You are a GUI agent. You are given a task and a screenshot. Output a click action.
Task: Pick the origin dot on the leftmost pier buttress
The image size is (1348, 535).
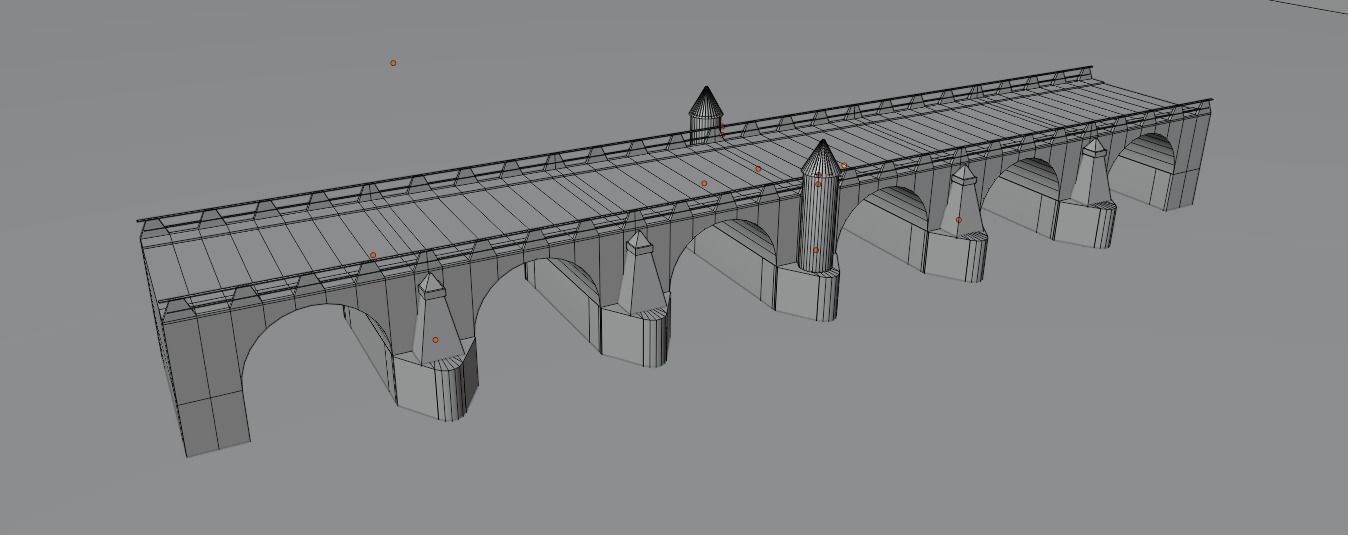(435, 340)
